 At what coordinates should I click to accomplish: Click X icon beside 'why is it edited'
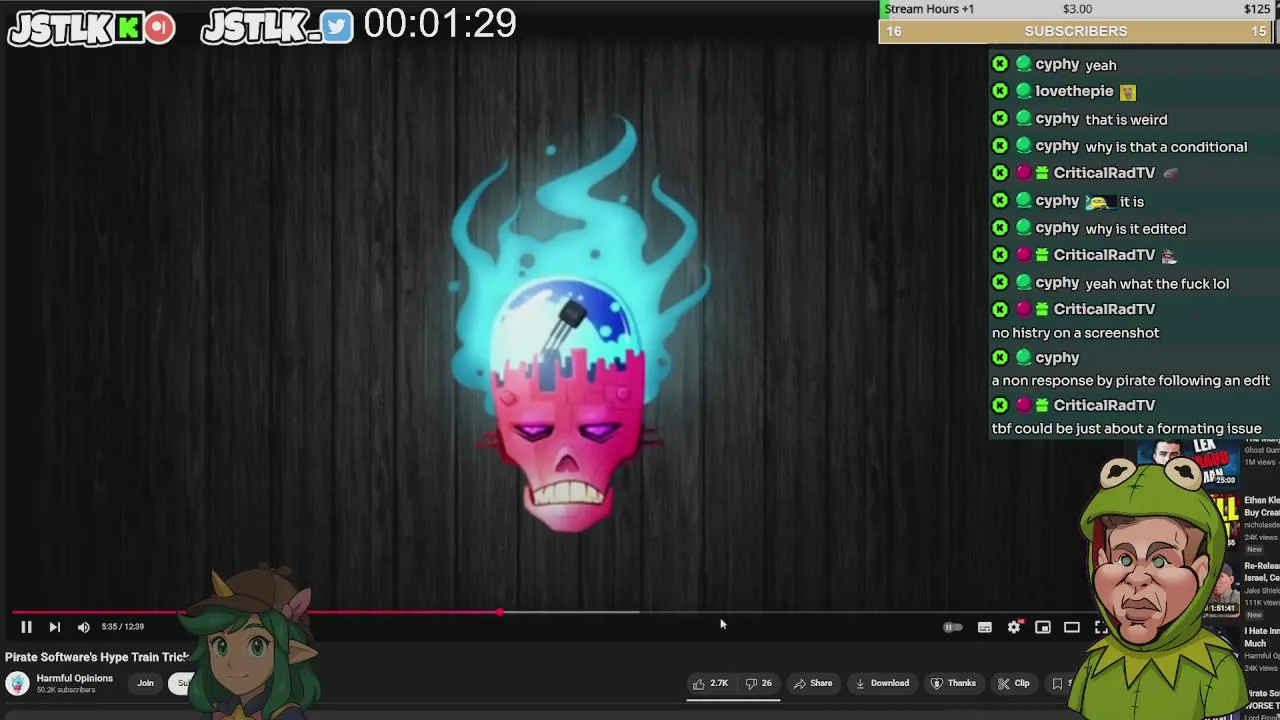coord(1000,228)
